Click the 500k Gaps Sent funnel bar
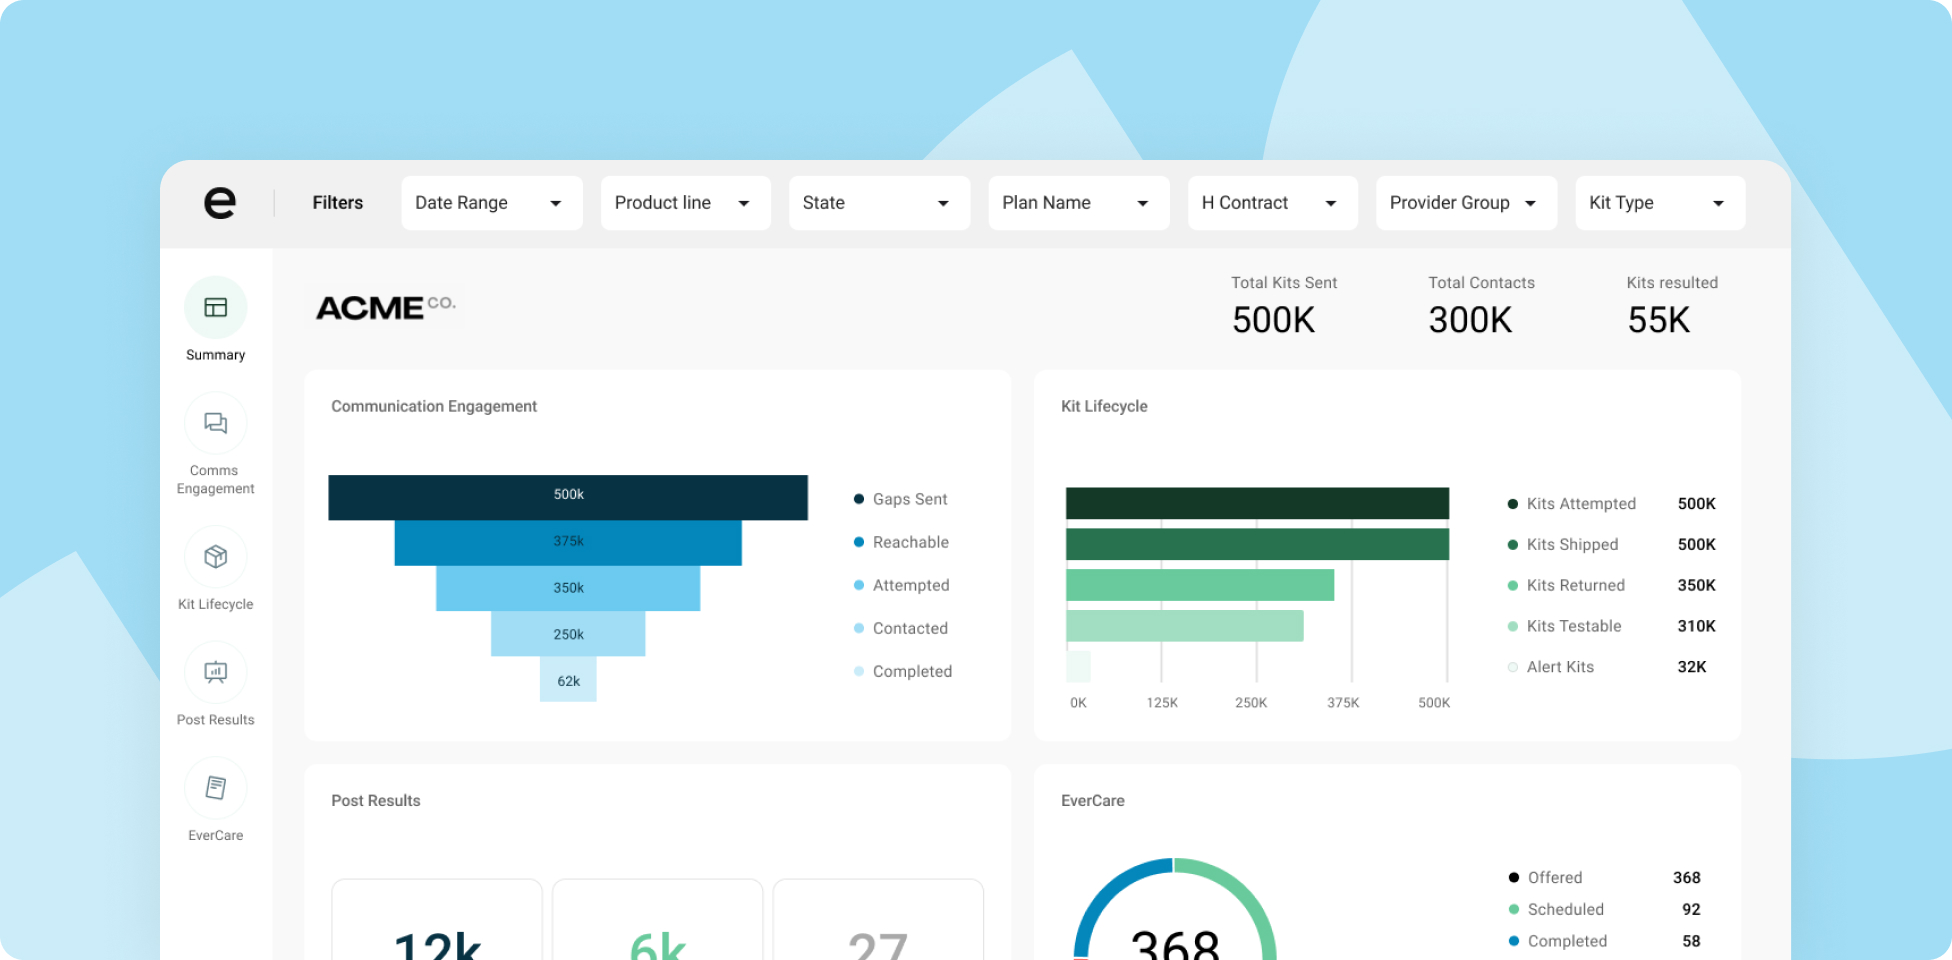This screenshot has width=1952, height=960. (x=568, y=497)
